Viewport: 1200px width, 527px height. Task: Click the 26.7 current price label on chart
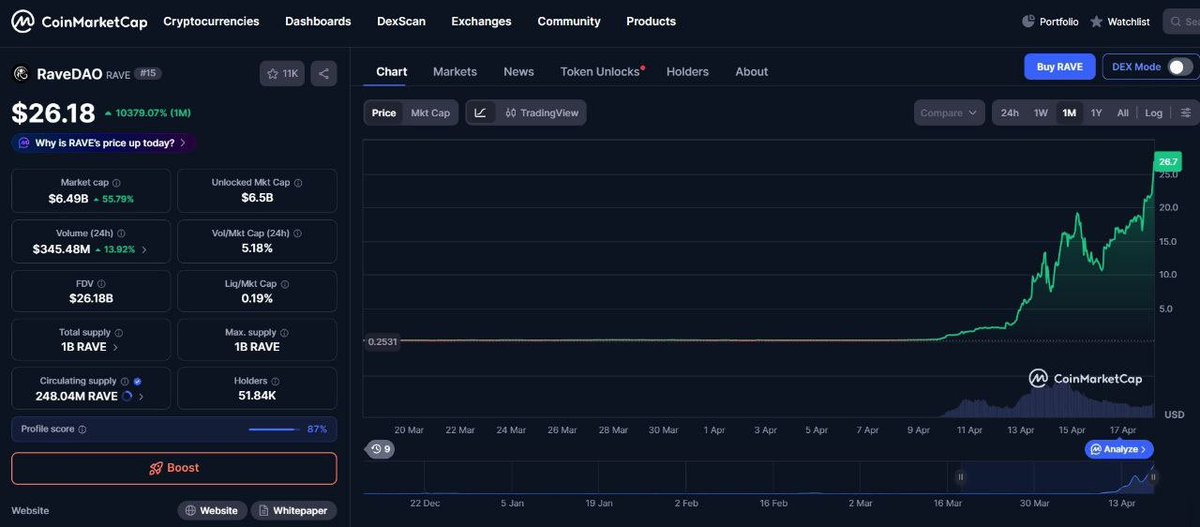(x=1167, y=161)
